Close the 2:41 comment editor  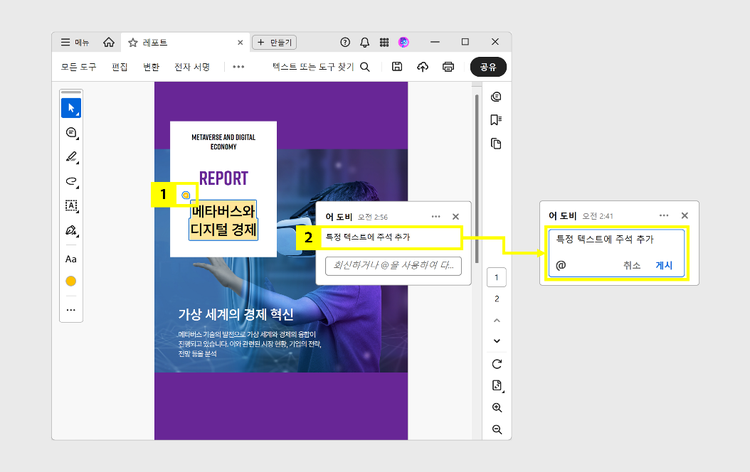point(684,216)
